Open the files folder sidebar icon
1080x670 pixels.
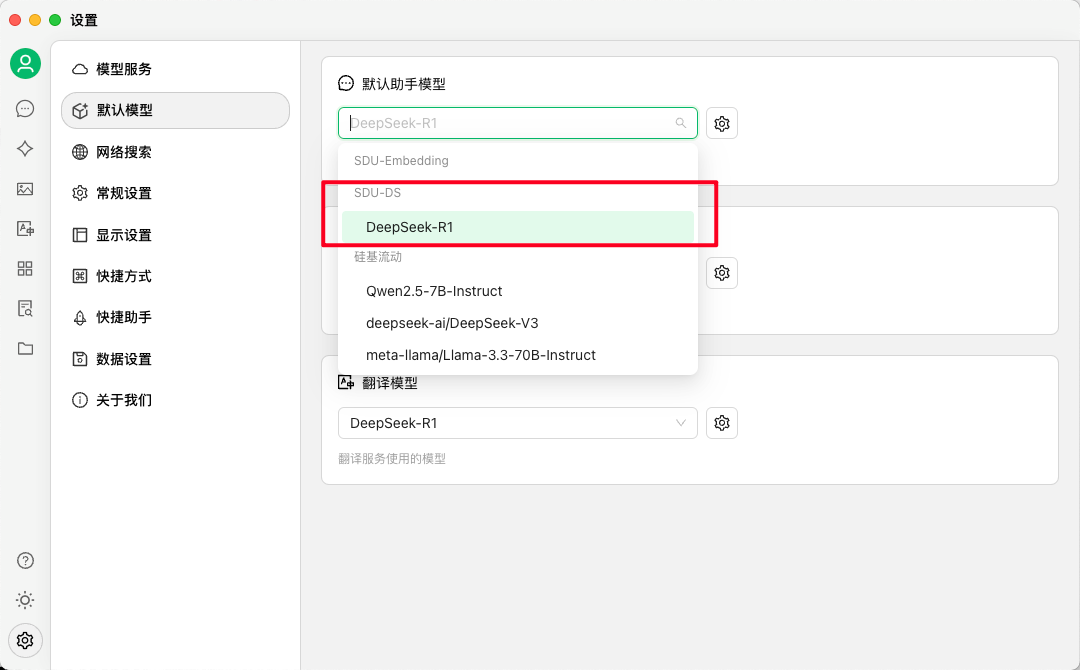25,348
